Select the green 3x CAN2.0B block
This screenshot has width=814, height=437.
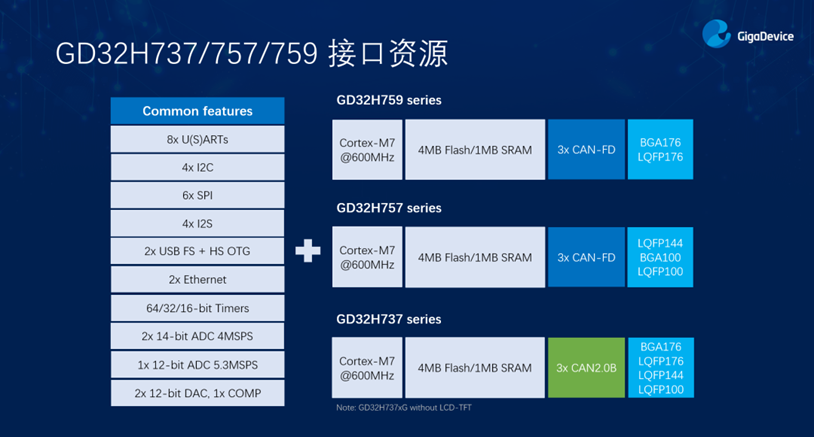584,368
